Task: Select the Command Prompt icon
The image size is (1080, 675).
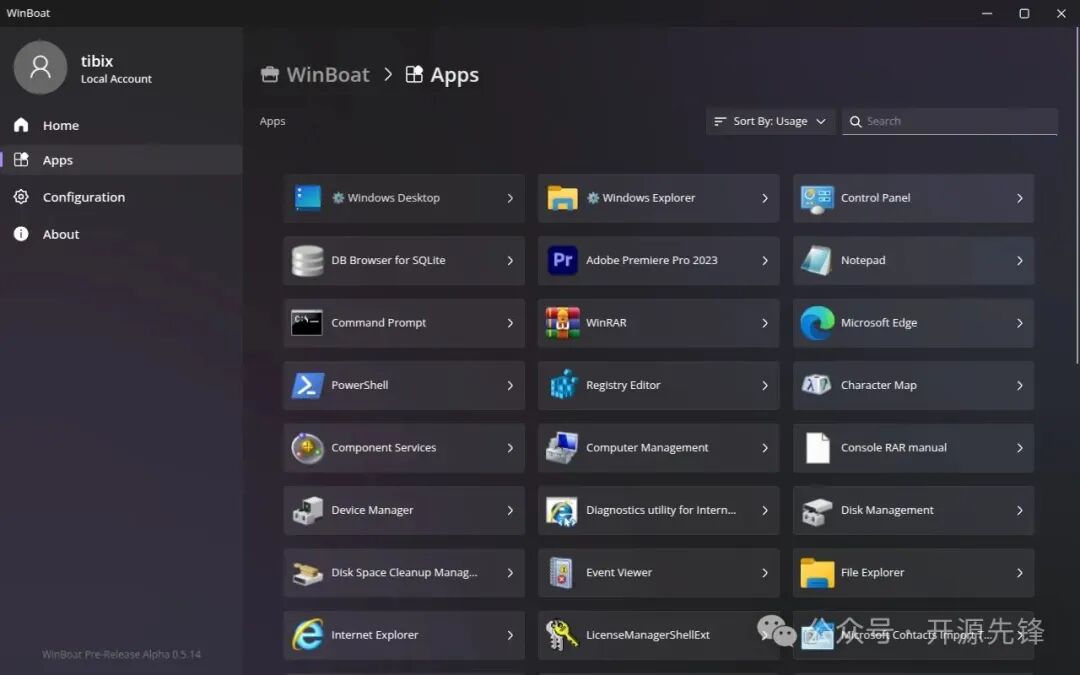Action: [307, 323]
